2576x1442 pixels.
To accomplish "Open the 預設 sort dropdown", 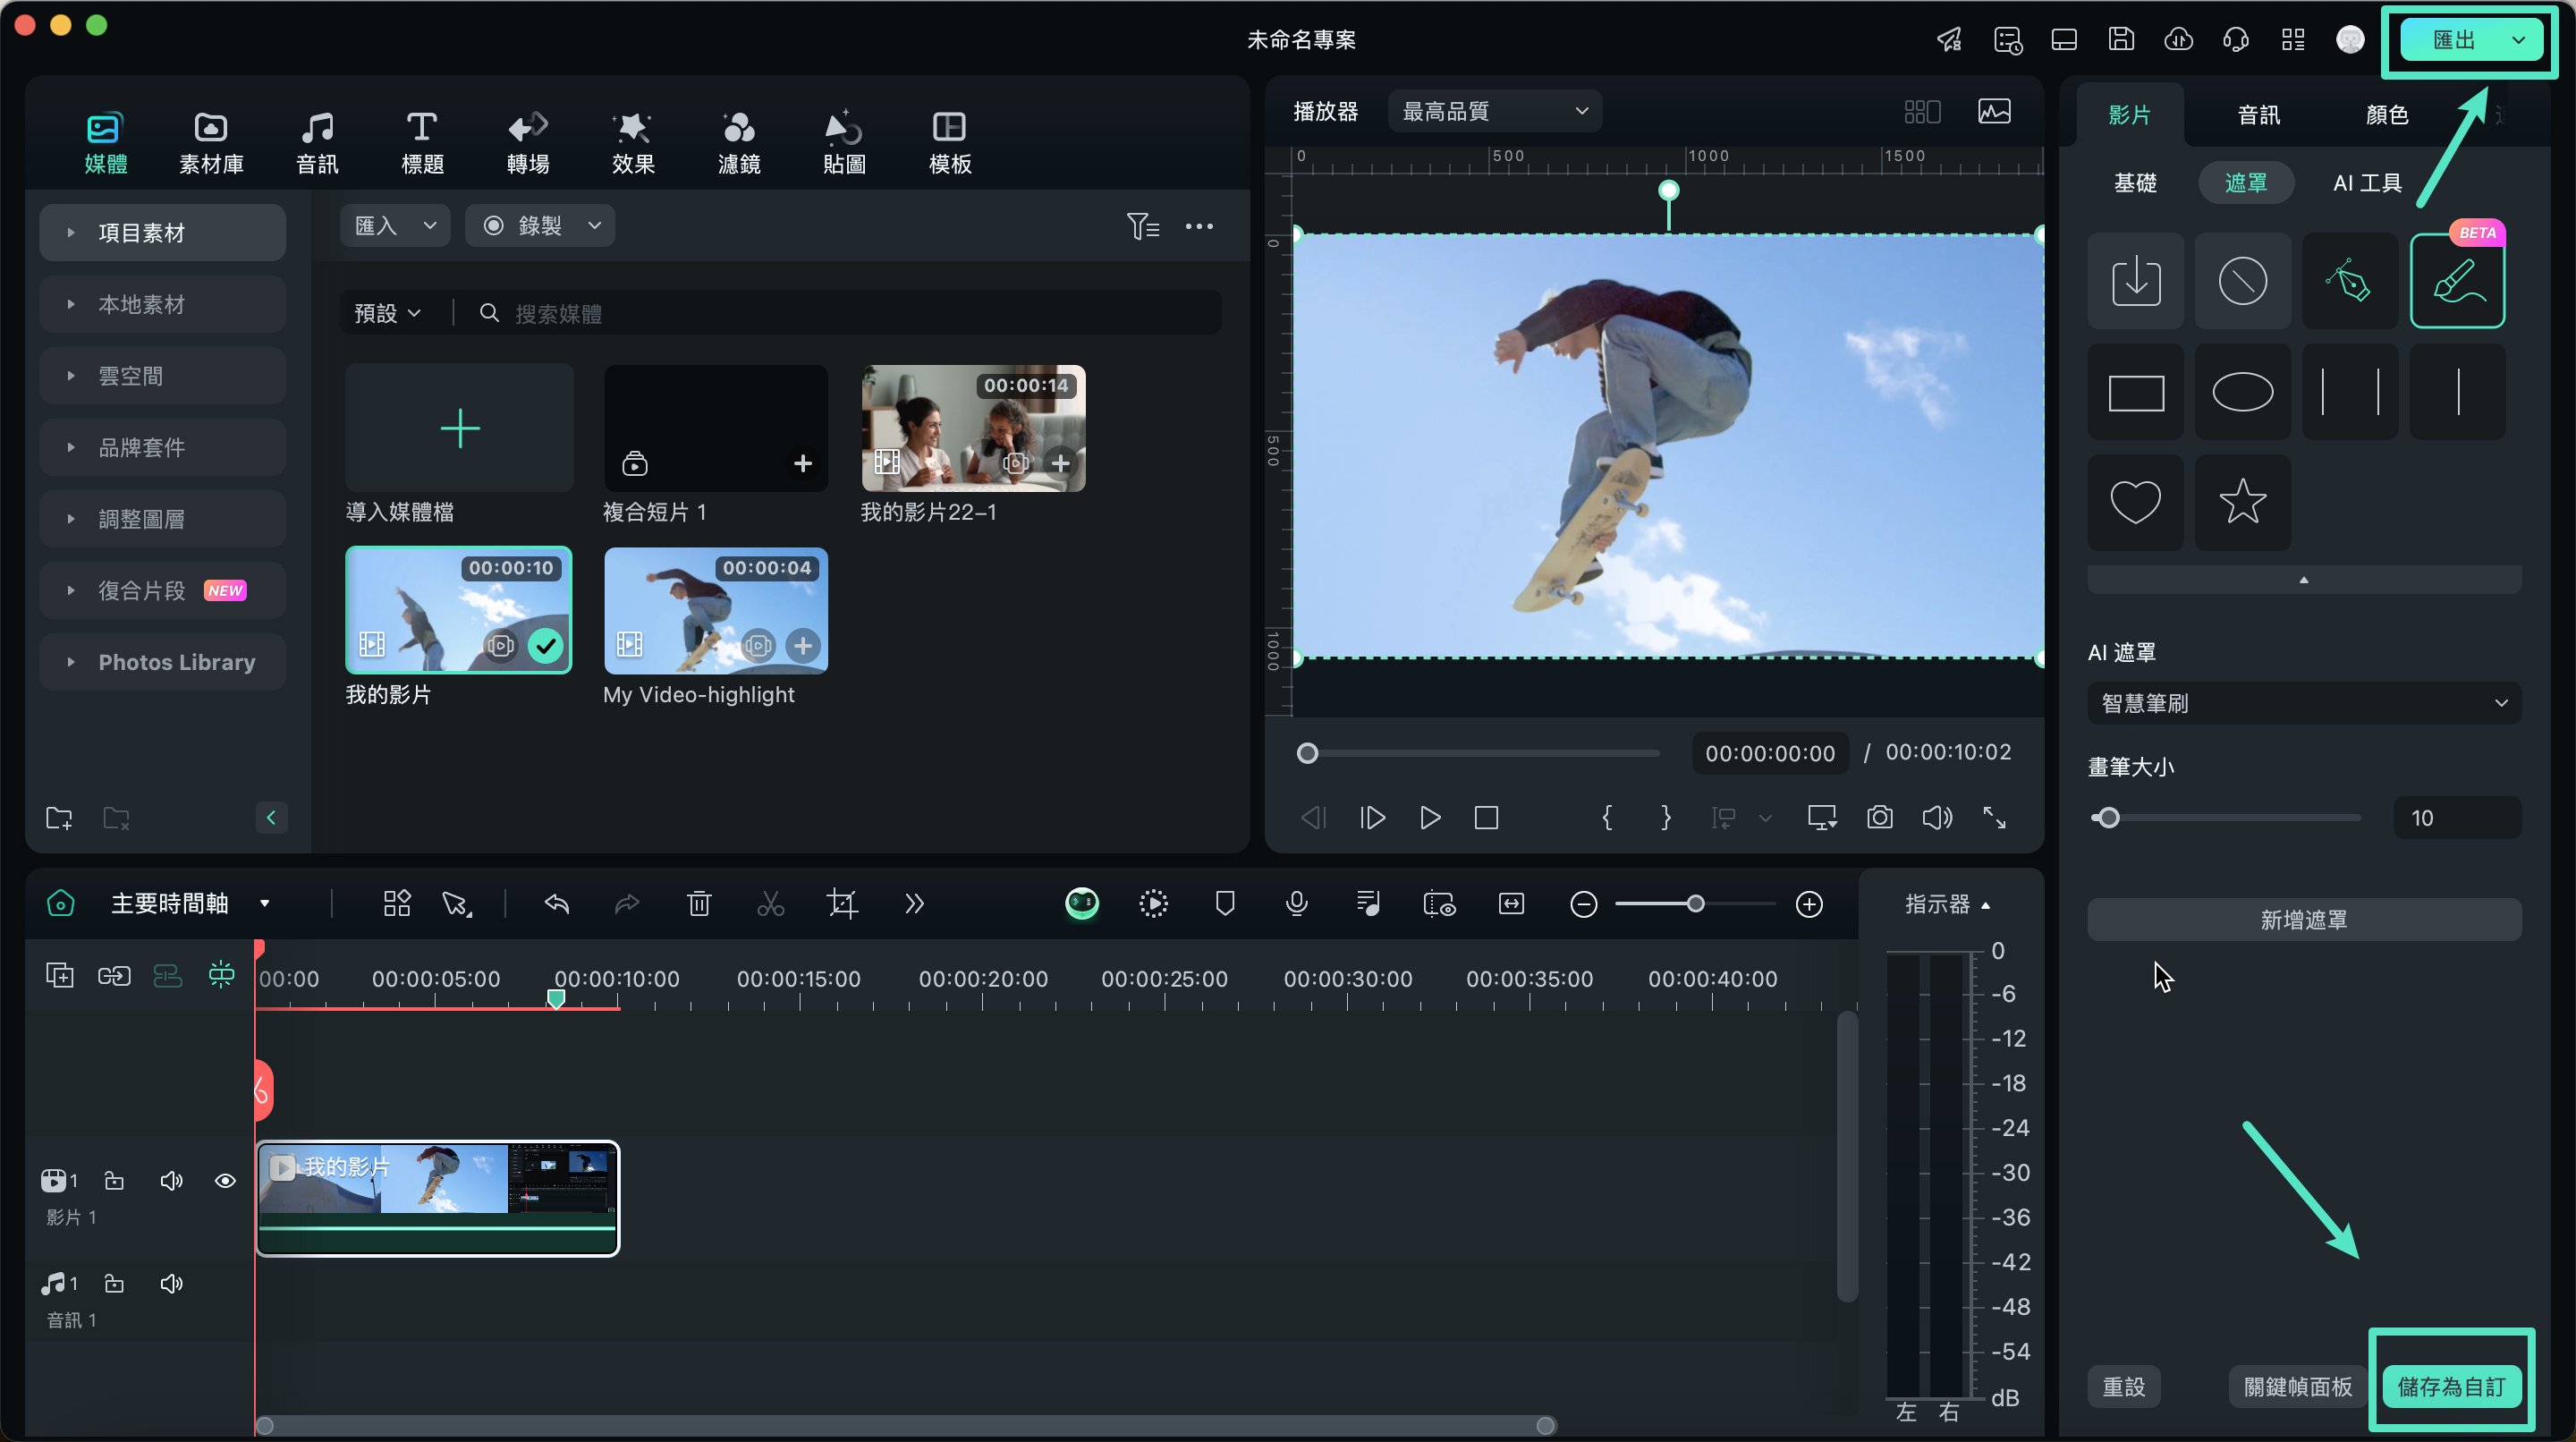I will tap(387, 314).
